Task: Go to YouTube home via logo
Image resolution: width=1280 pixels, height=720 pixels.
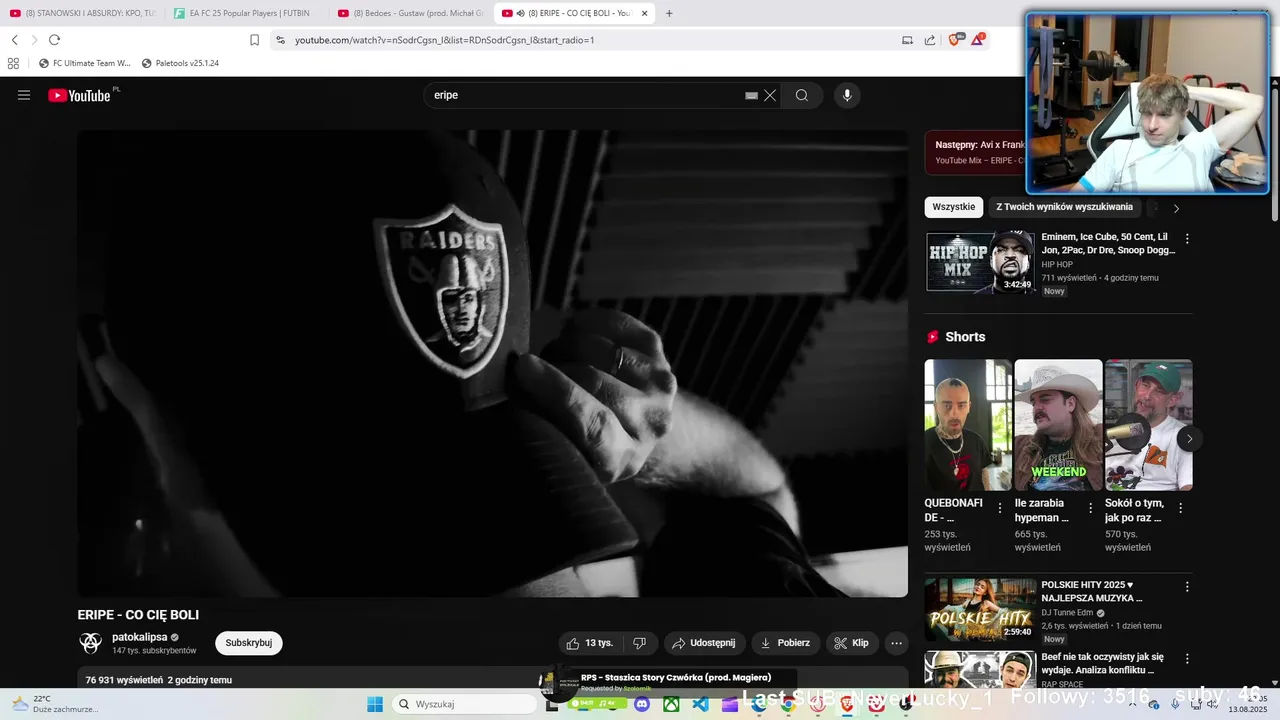Action: [80, 95]
